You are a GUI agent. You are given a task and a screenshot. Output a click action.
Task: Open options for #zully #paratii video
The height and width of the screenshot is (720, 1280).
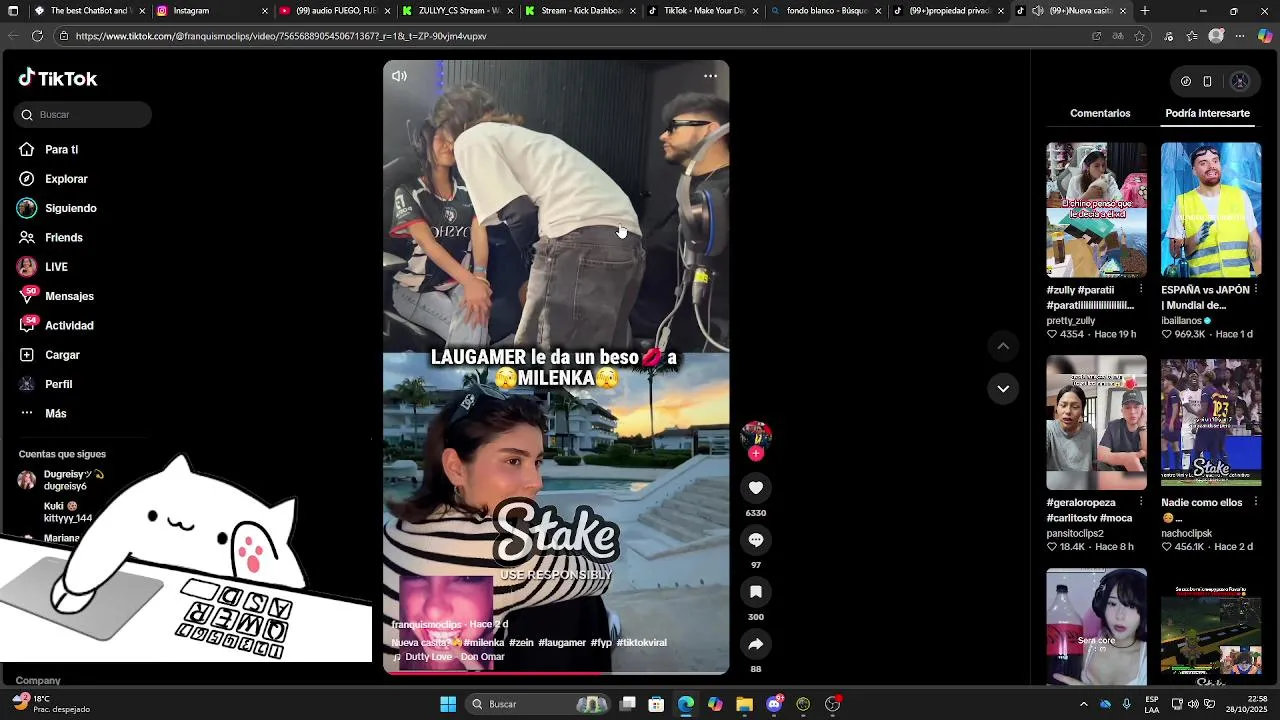1141,290
